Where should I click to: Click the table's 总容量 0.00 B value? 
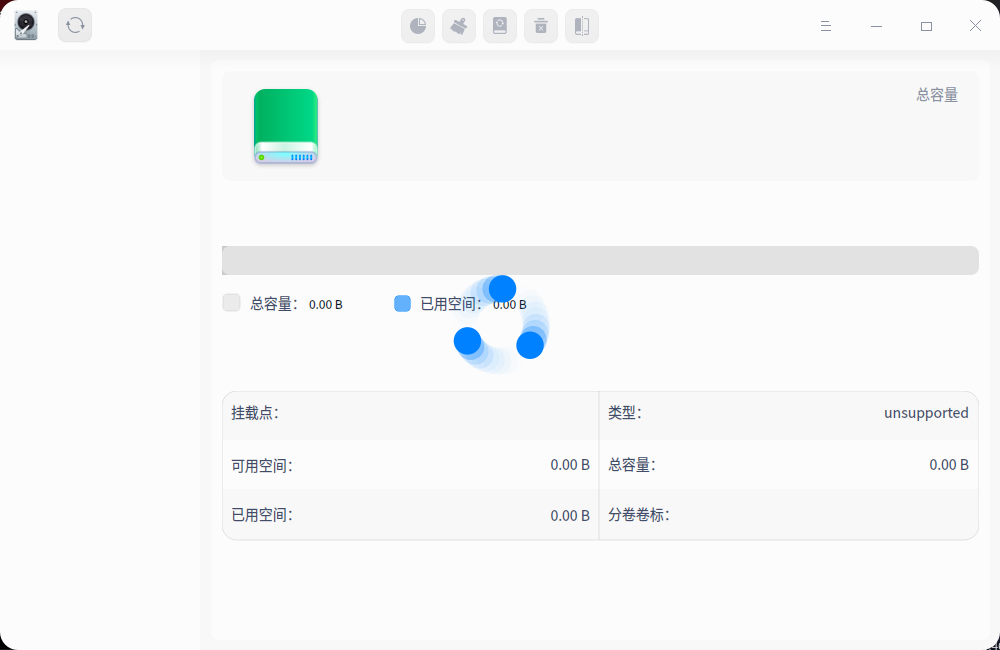click(x=949, y=464)
